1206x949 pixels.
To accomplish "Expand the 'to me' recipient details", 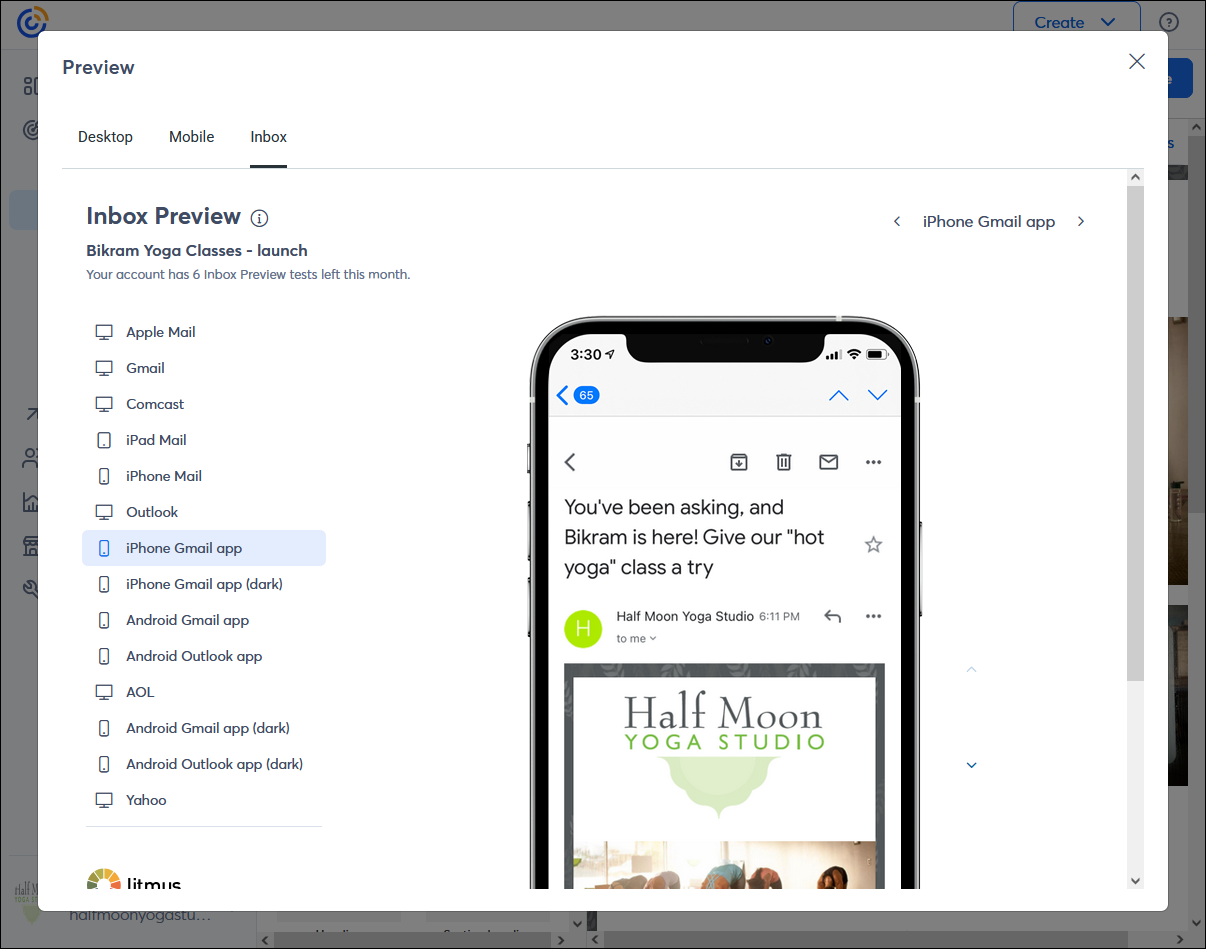I will tap(637, 638).
